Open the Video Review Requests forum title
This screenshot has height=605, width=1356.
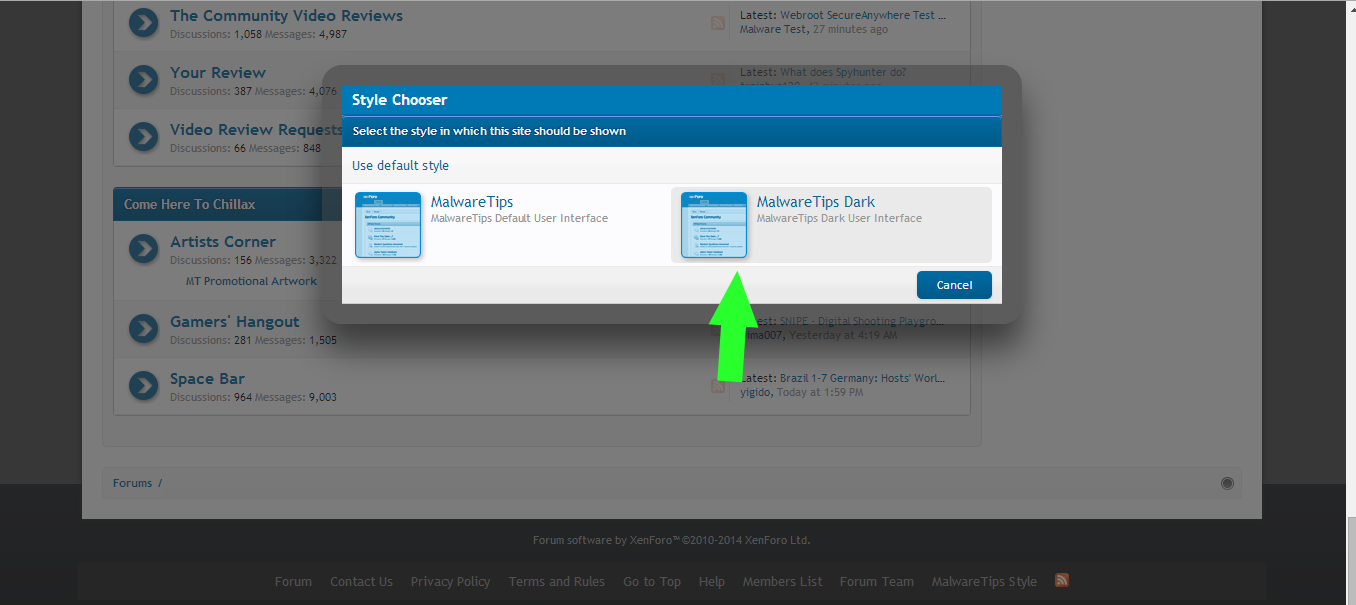tap(256, 130)
